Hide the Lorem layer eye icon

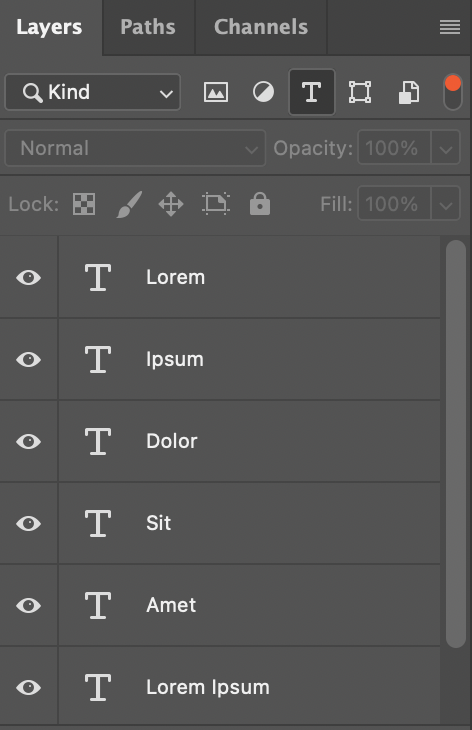click(x=28, y=277)
